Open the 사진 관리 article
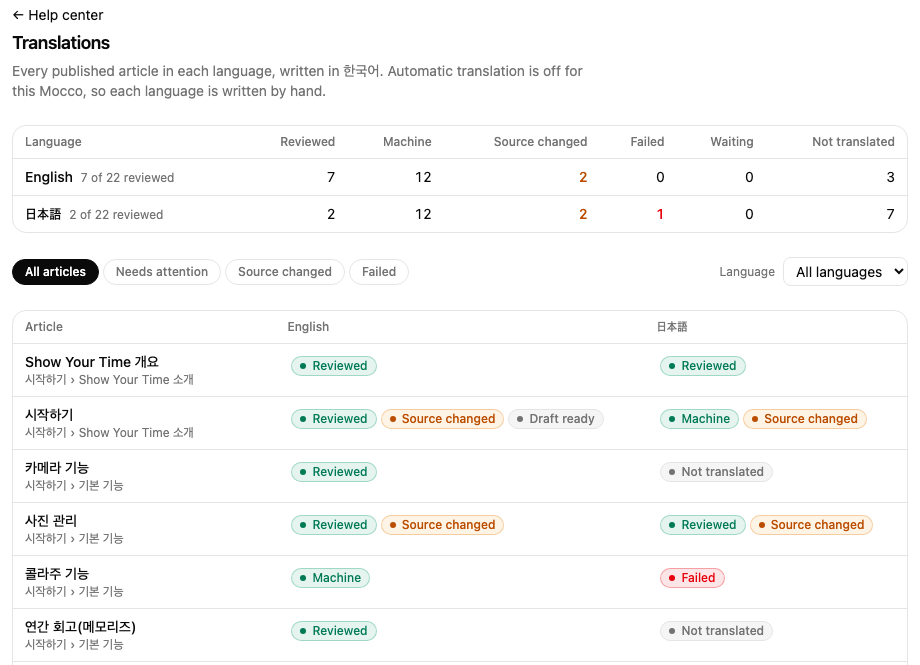The image size is (920, 665). (x=51, y=521)
